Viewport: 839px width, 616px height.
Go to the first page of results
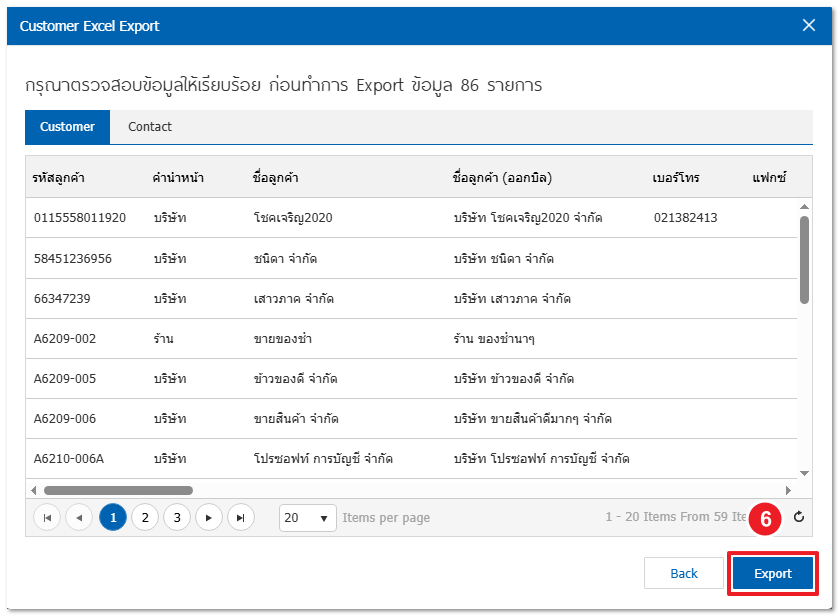tap(47, 517)
